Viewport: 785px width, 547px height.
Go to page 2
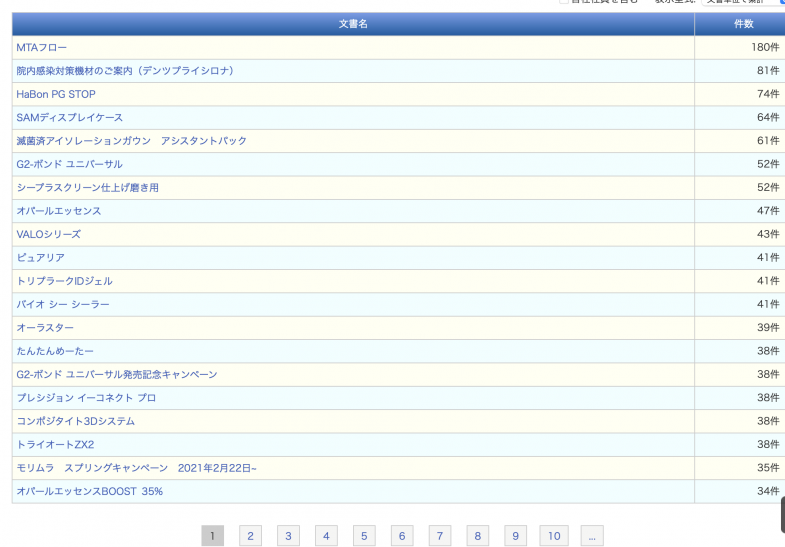pyautogui.click(x=250, y=536)
